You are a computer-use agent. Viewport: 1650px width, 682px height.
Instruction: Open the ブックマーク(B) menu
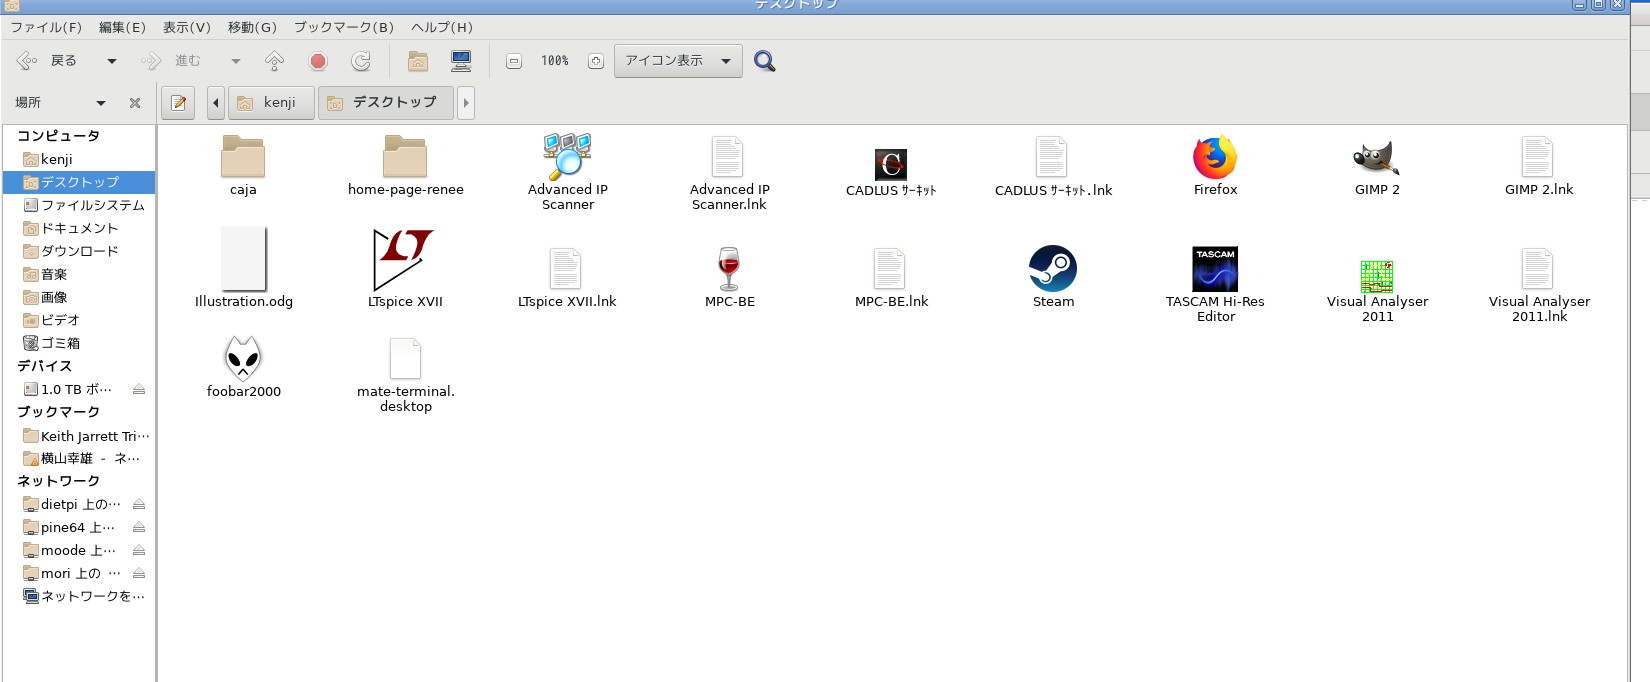point(343,27)
